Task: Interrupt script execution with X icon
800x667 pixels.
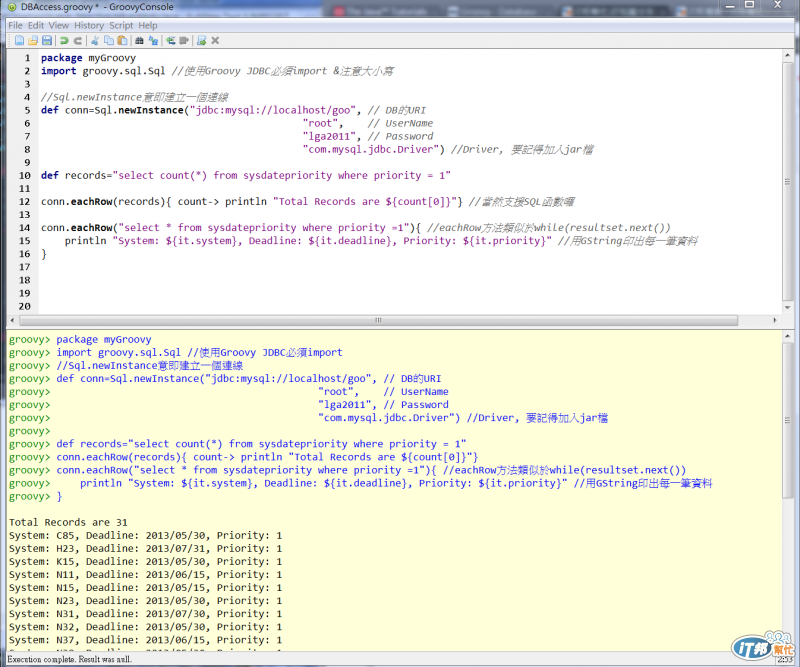Action: (x=215, y=40)
